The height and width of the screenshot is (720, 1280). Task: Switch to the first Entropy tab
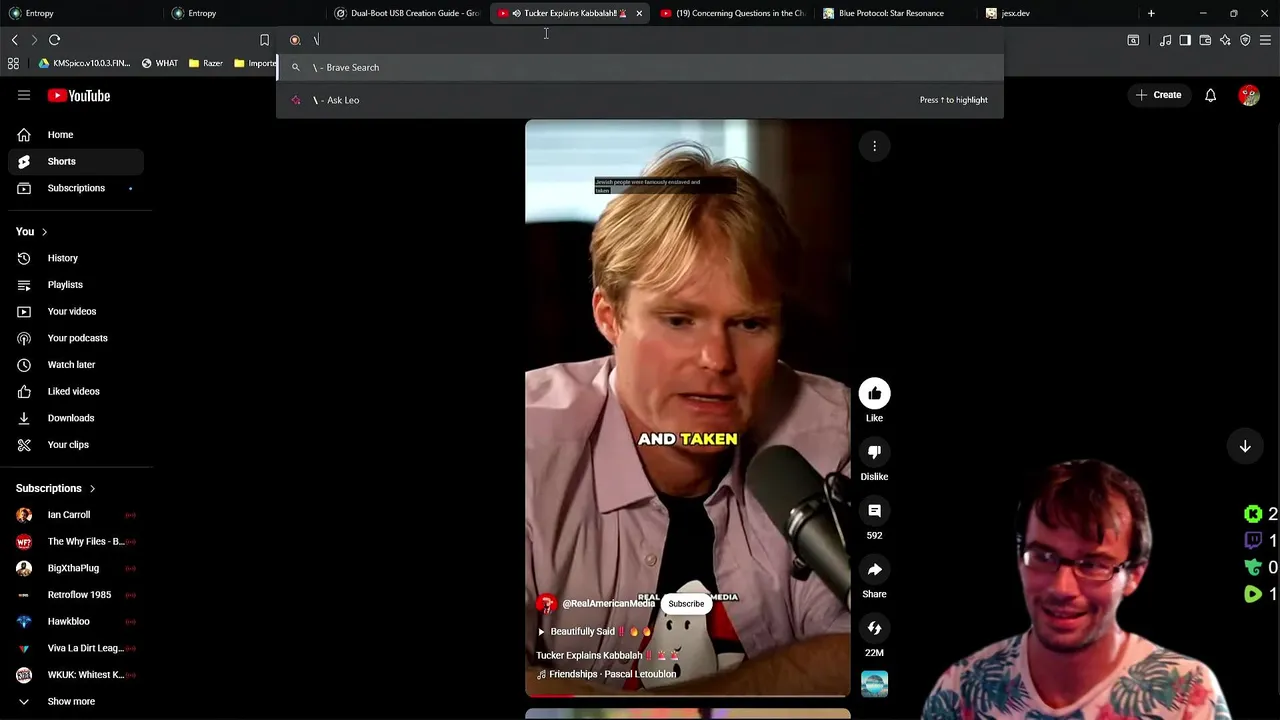[80, 13]
